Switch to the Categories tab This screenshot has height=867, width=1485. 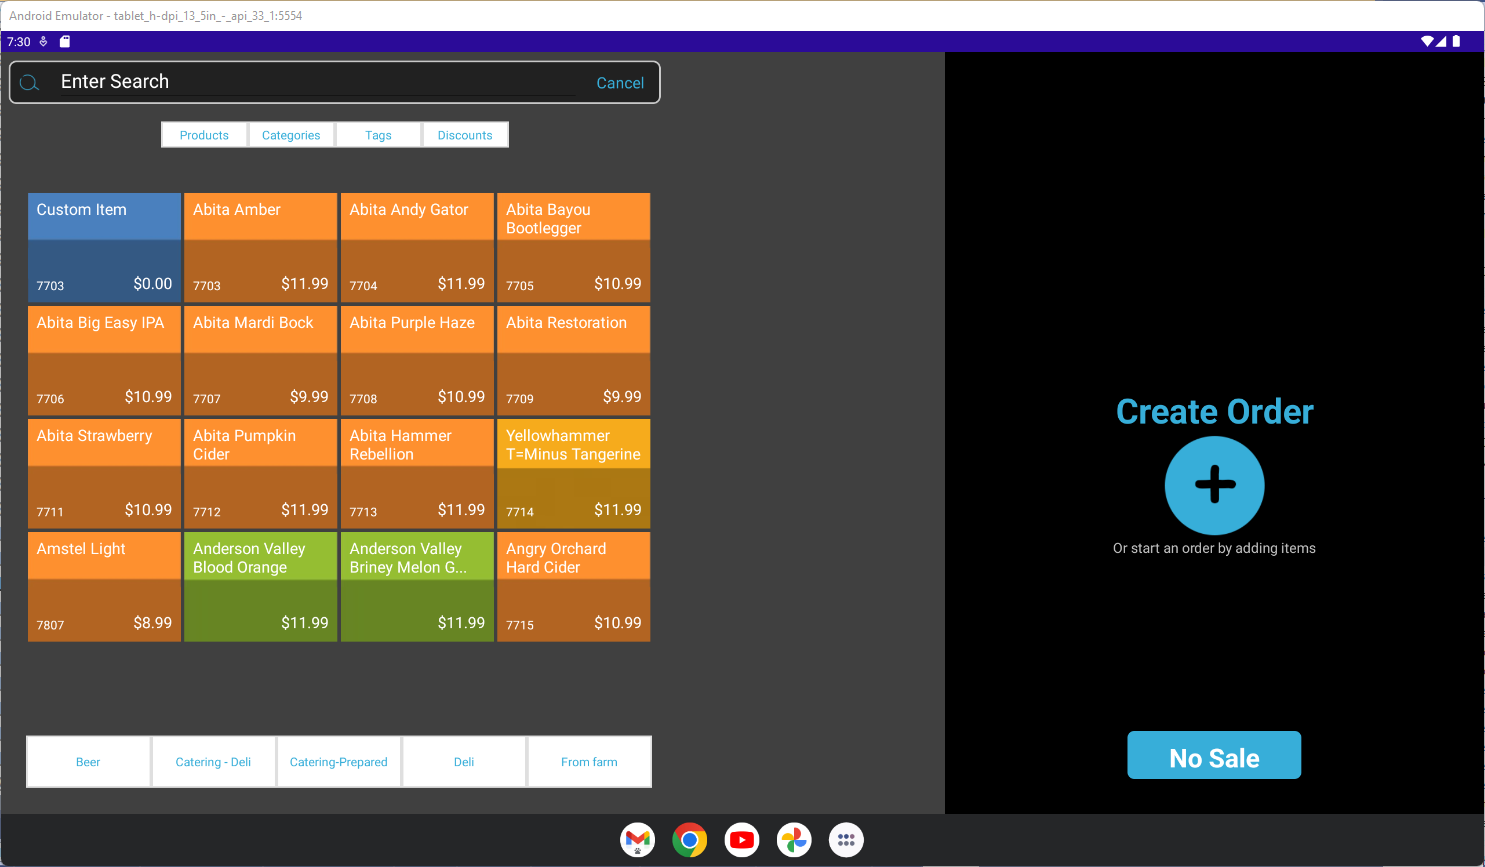(x=291, y=135)
